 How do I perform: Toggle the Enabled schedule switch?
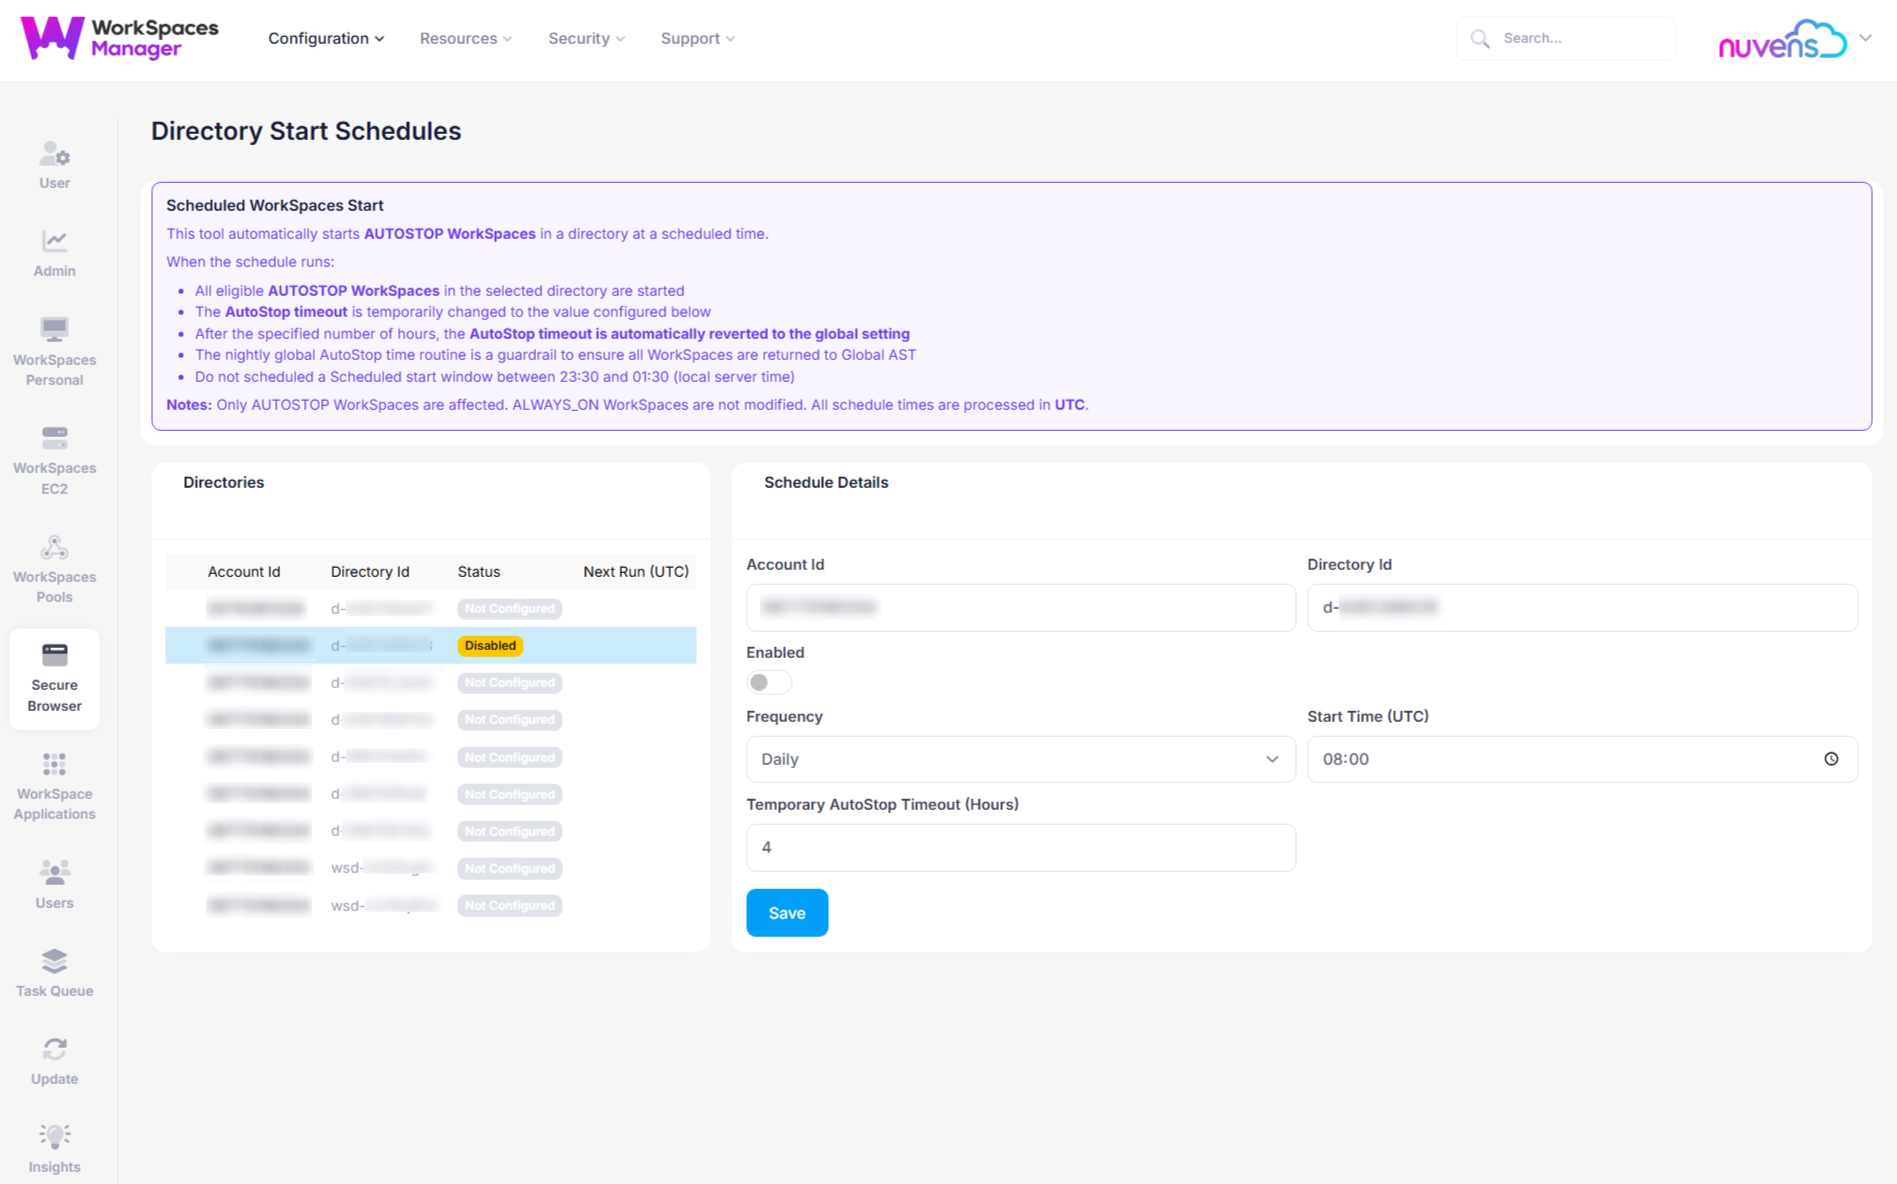click(x=768, y=683)
